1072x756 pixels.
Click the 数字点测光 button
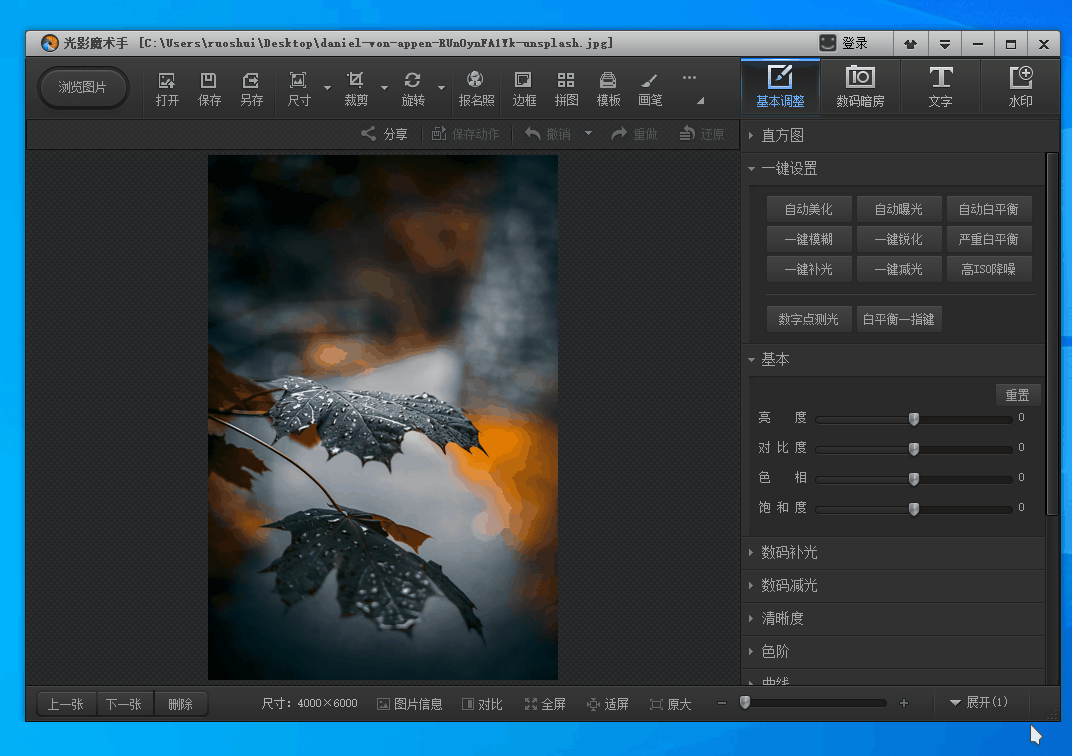pos(809,319)
